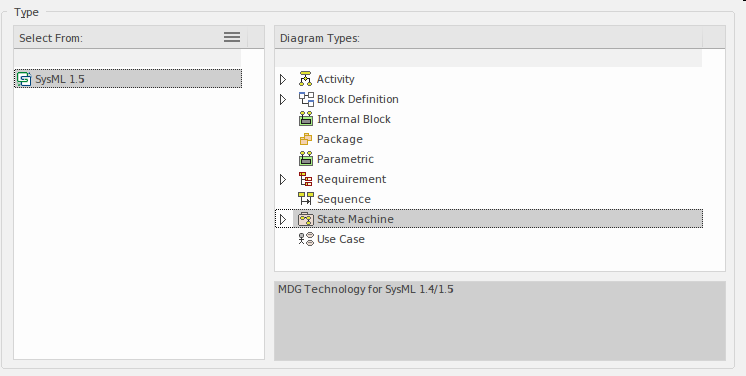Click the Select From column header
Screen dimensions: 746x376
[x=131, y=37]
